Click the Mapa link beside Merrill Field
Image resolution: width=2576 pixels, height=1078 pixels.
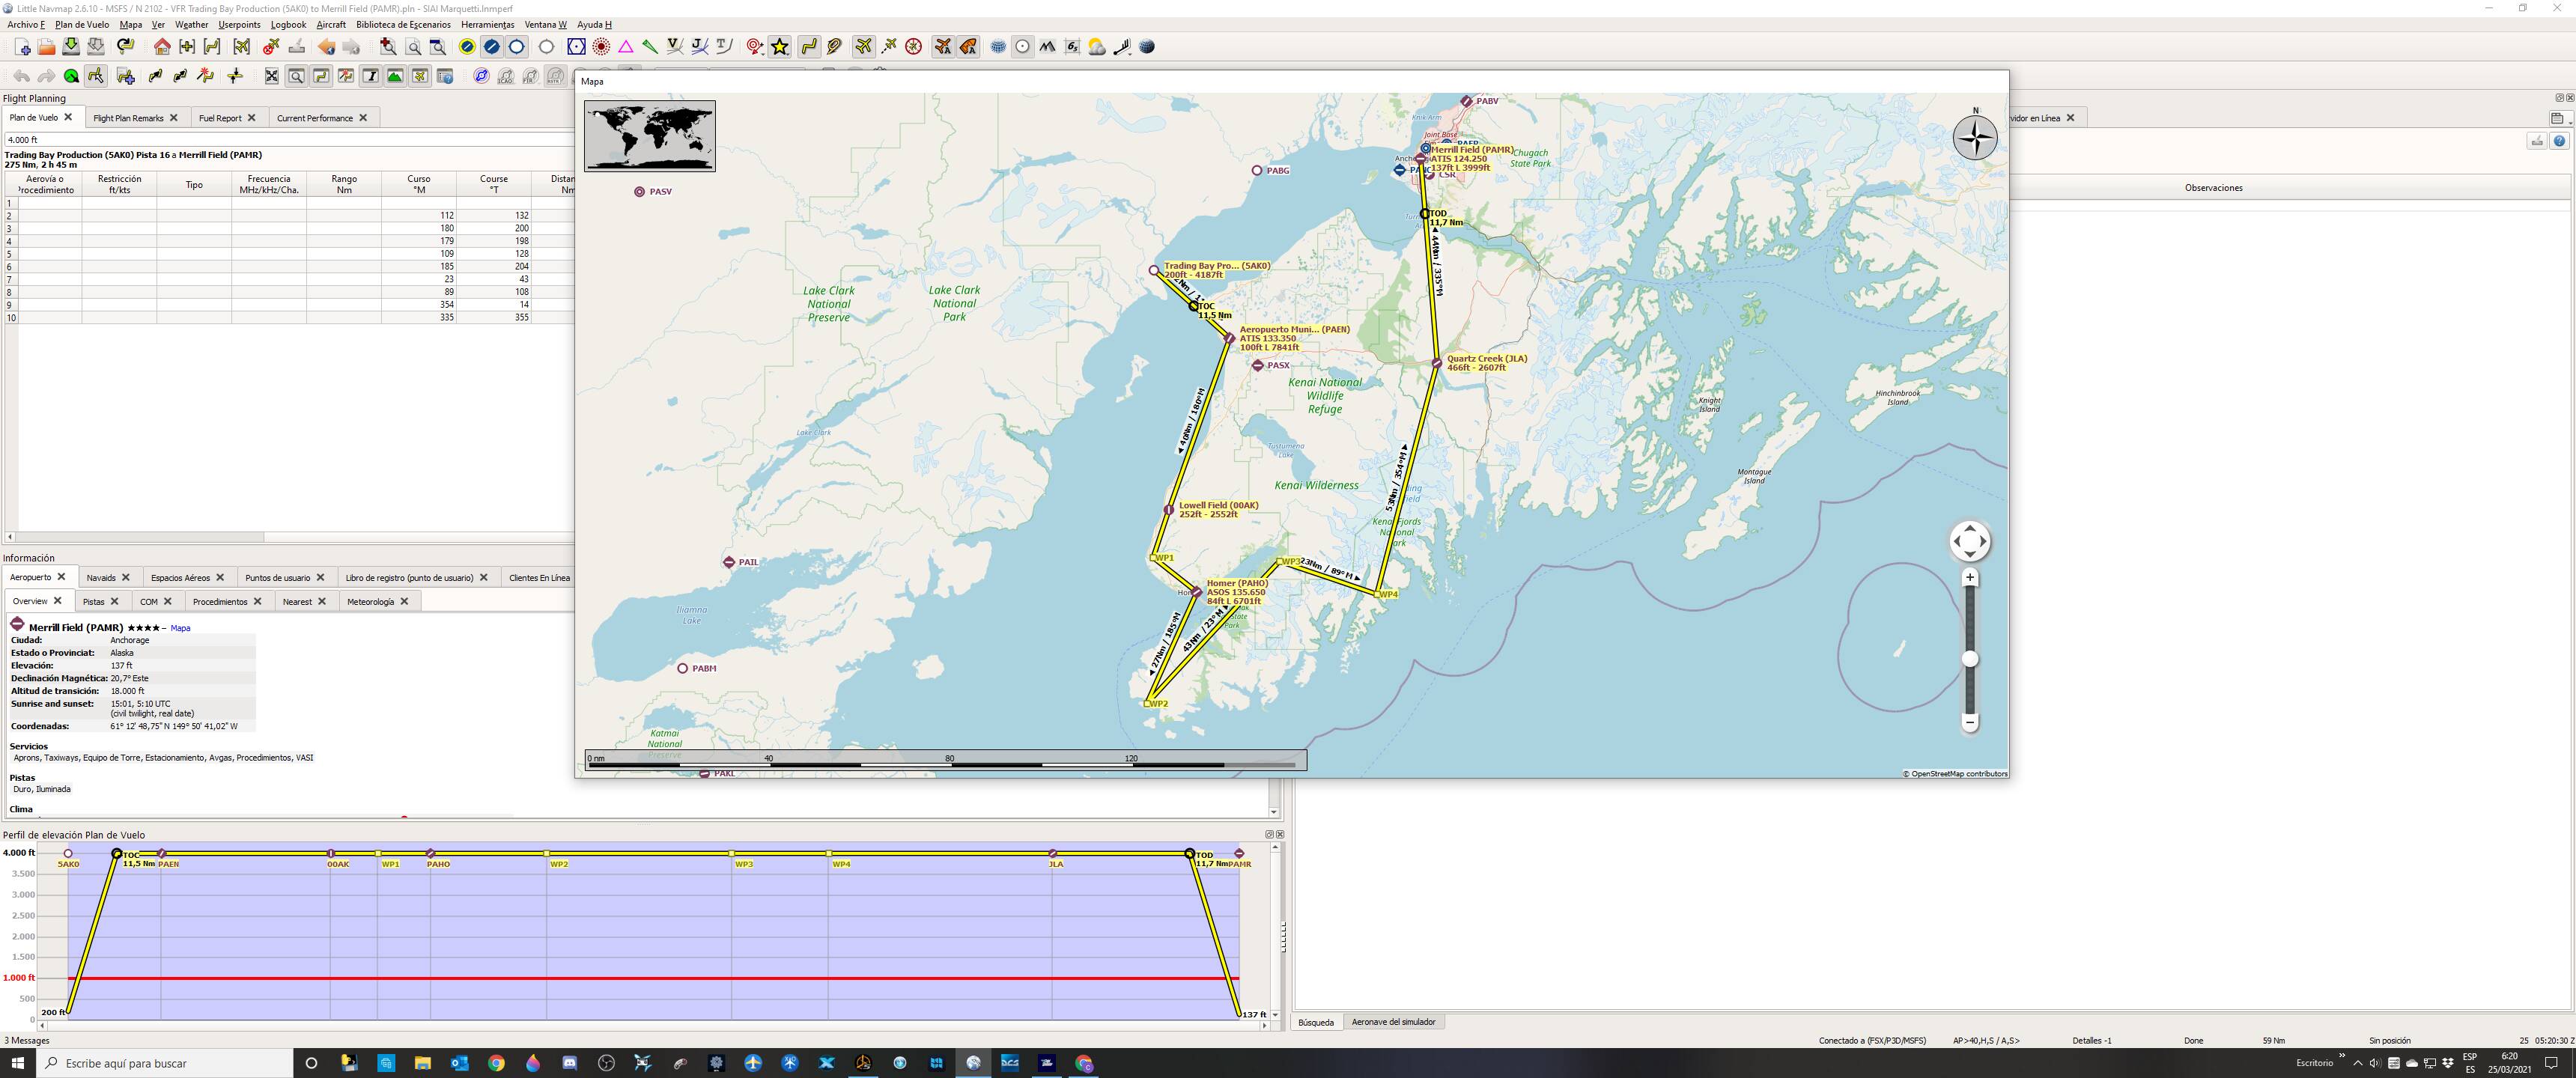180,628
